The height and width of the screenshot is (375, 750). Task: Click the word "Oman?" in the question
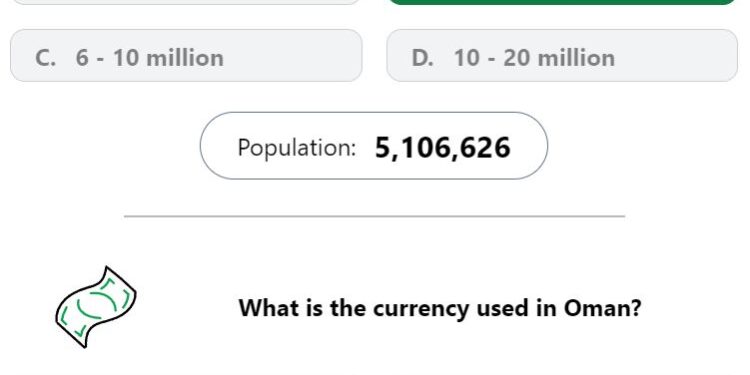602,308
